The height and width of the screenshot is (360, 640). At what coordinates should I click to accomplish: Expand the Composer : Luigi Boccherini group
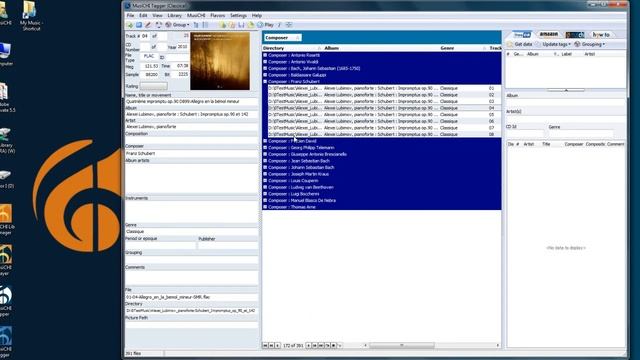[265, 194]
